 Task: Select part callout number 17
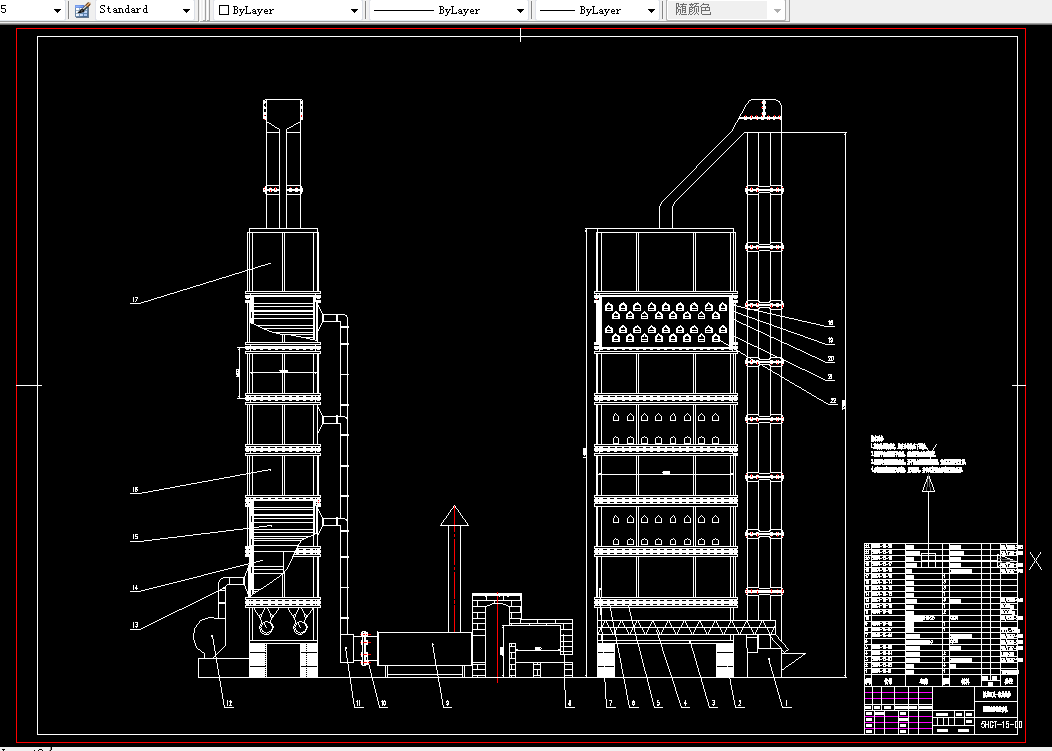click(x=134, y=300)
